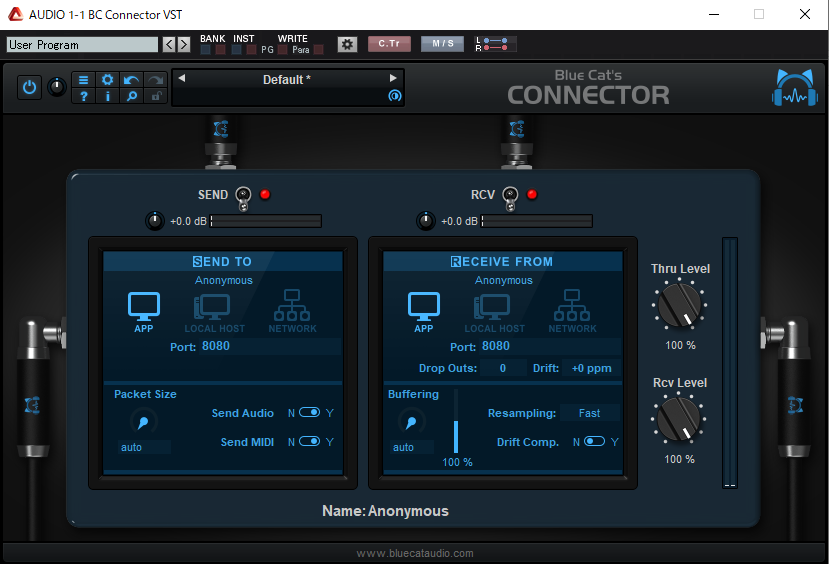The image size is (829, 564).
Task: Toggle the Send MIDI switch
Action: coord(310,441)
